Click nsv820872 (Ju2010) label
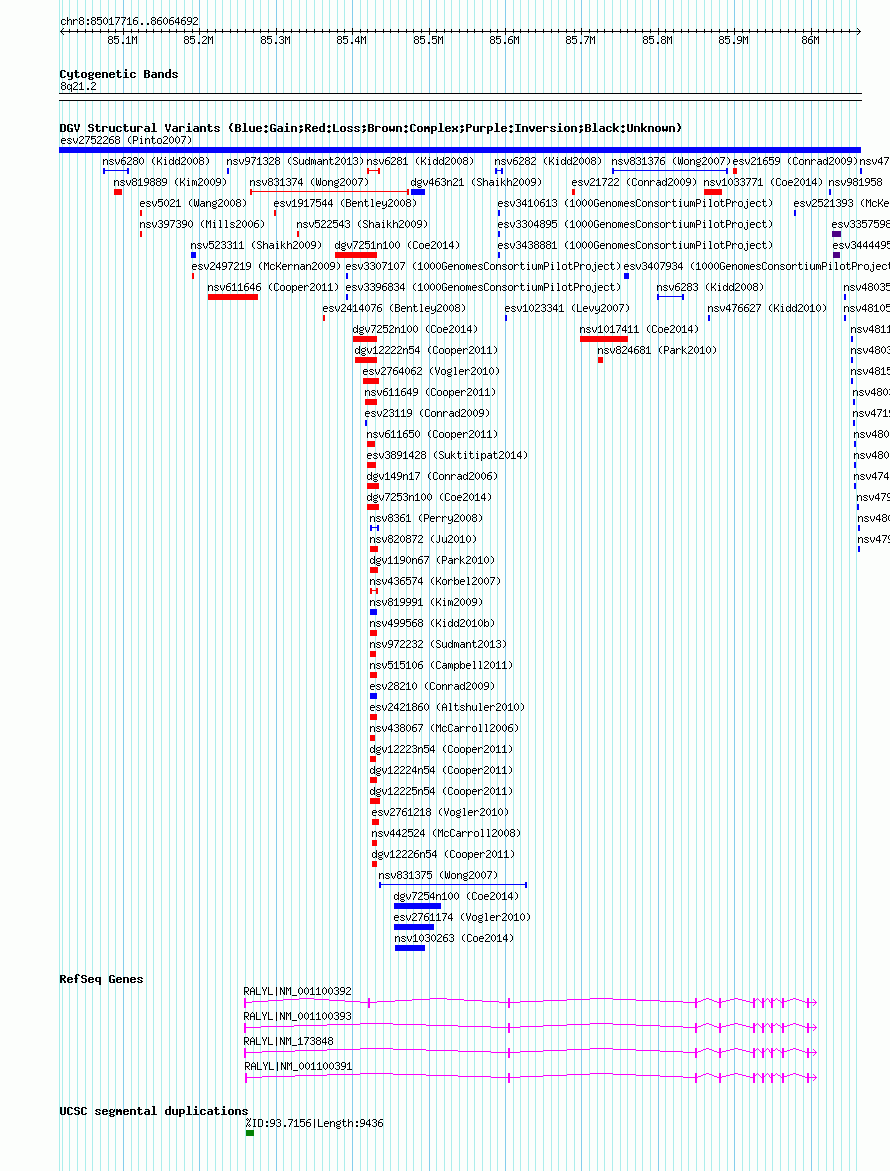The image size is (890, 1171). [x=423, y=539]
